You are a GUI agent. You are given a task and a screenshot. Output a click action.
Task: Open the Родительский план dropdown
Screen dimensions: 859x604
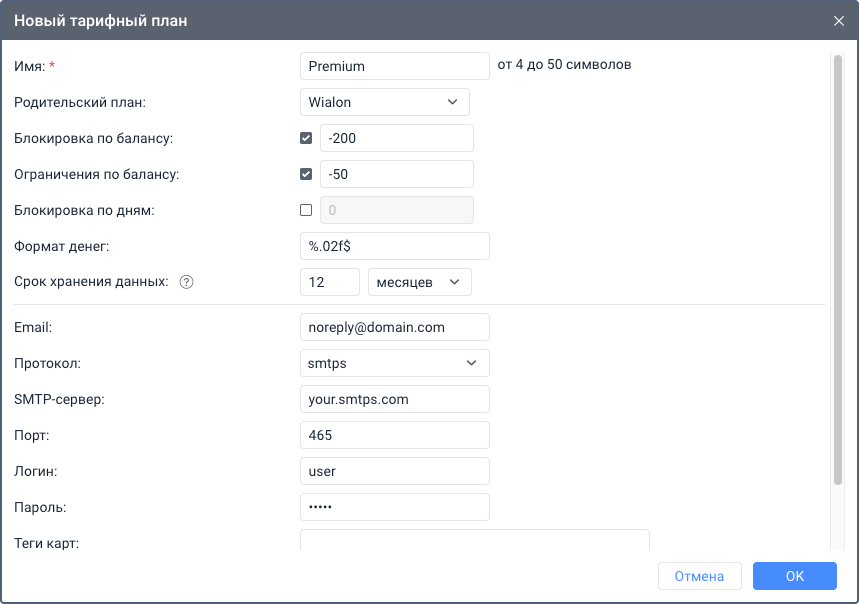click(x=384, y=102)
